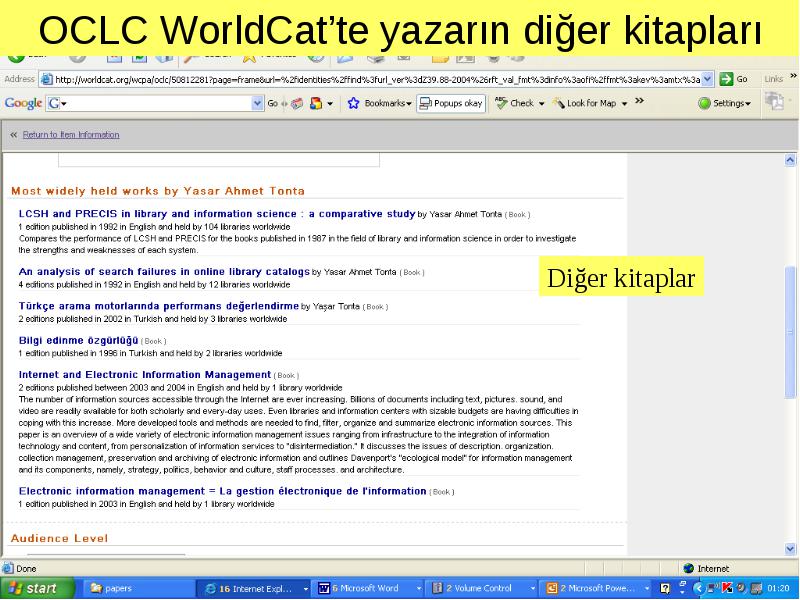
Task: Open the Settings dropdown arrow
Action: coord(748,104)
